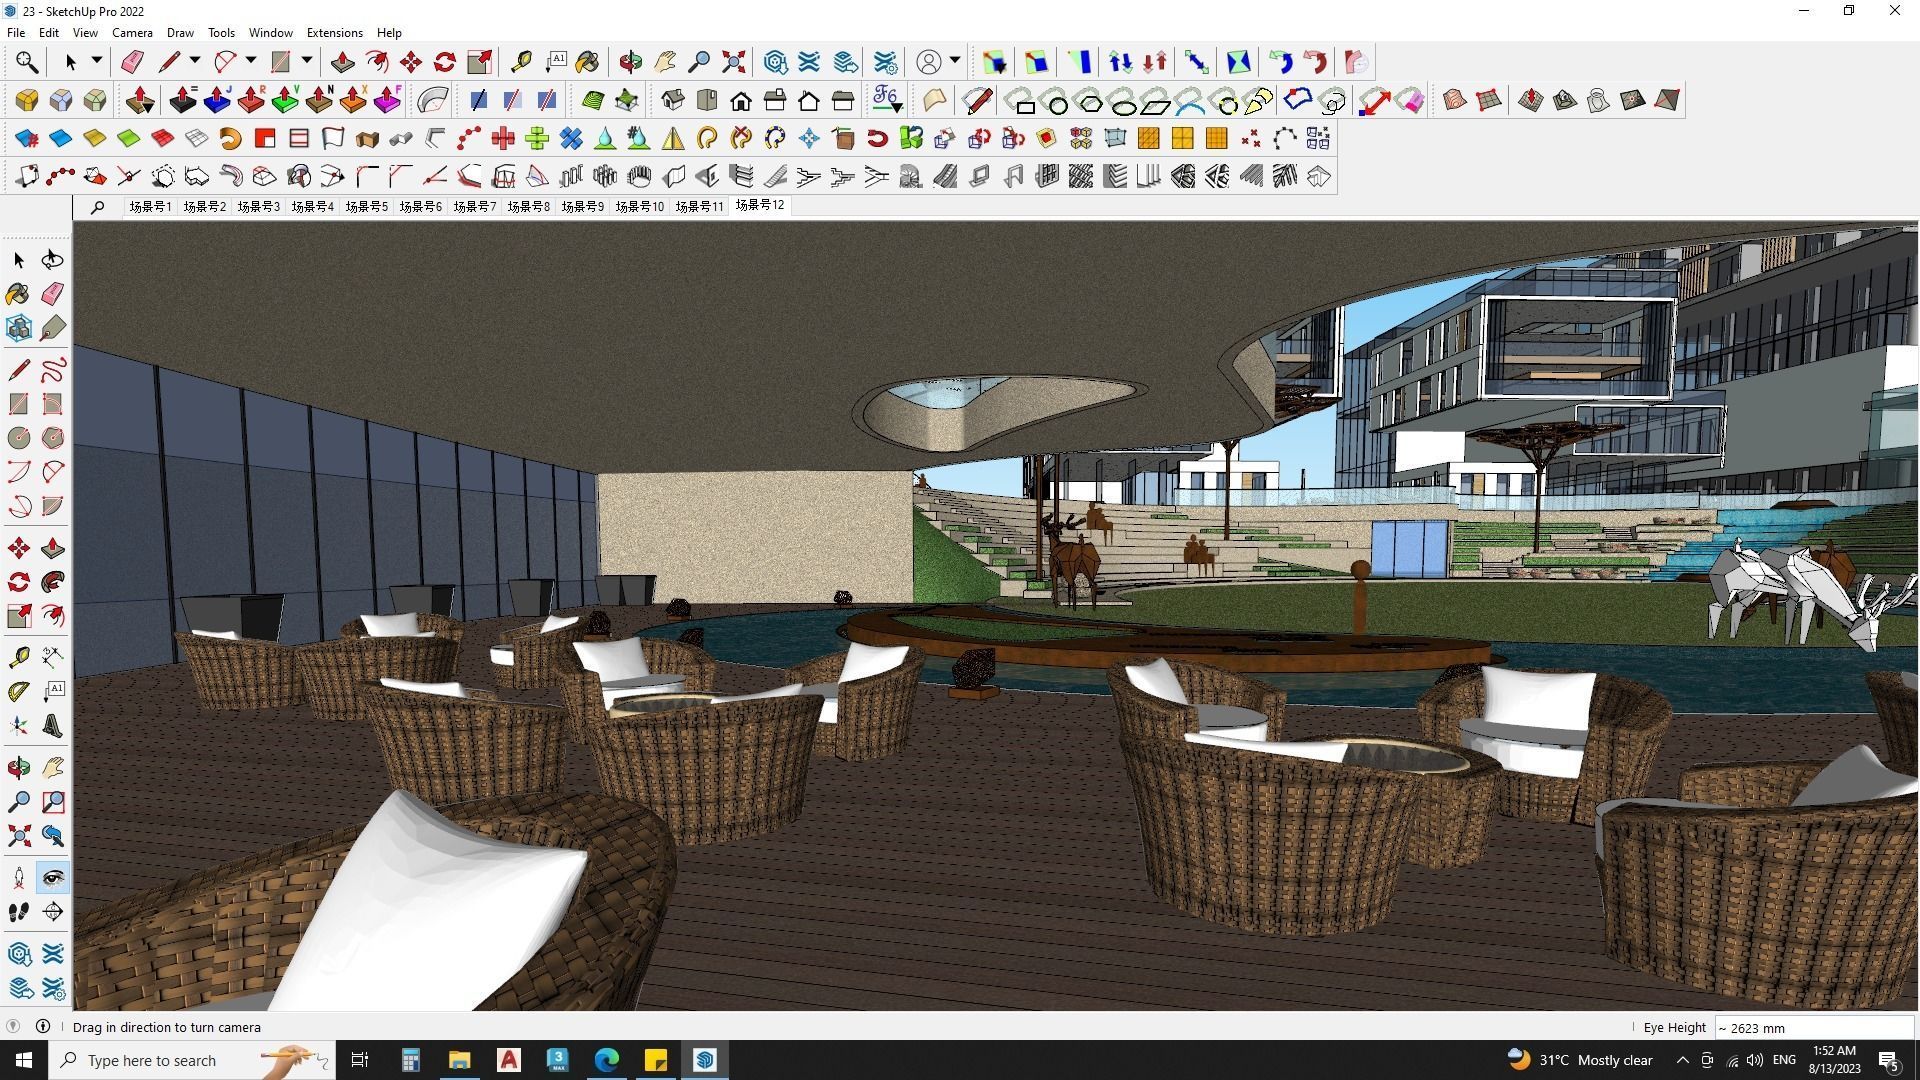
Task: Select the Move tool in top toolbar
Action: pyautogui.click(x=410, y=62)
